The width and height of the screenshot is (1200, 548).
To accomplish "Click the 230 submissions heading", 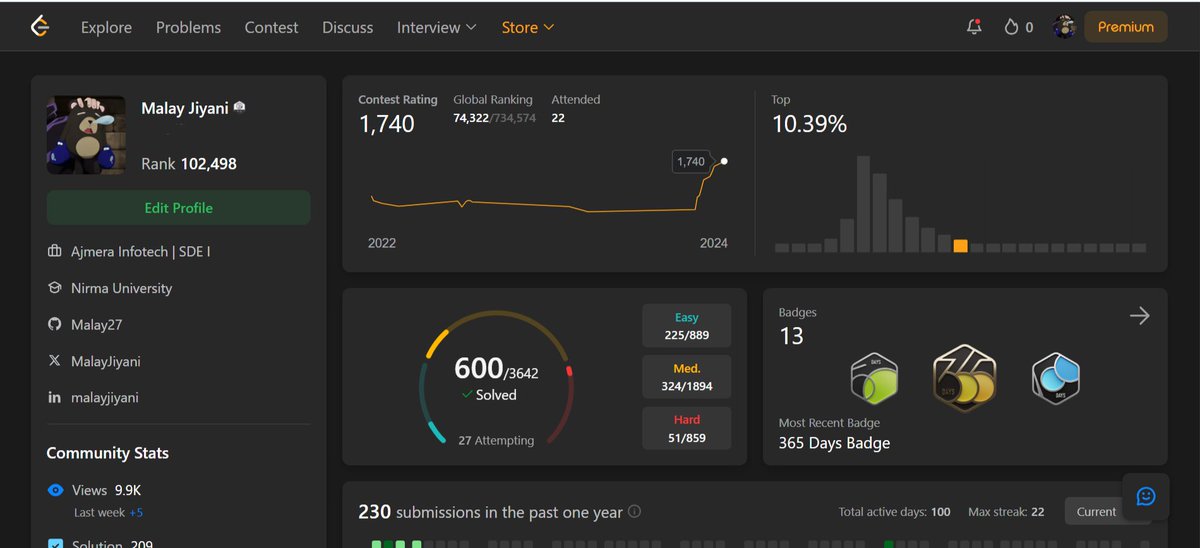I will point(490,512).
